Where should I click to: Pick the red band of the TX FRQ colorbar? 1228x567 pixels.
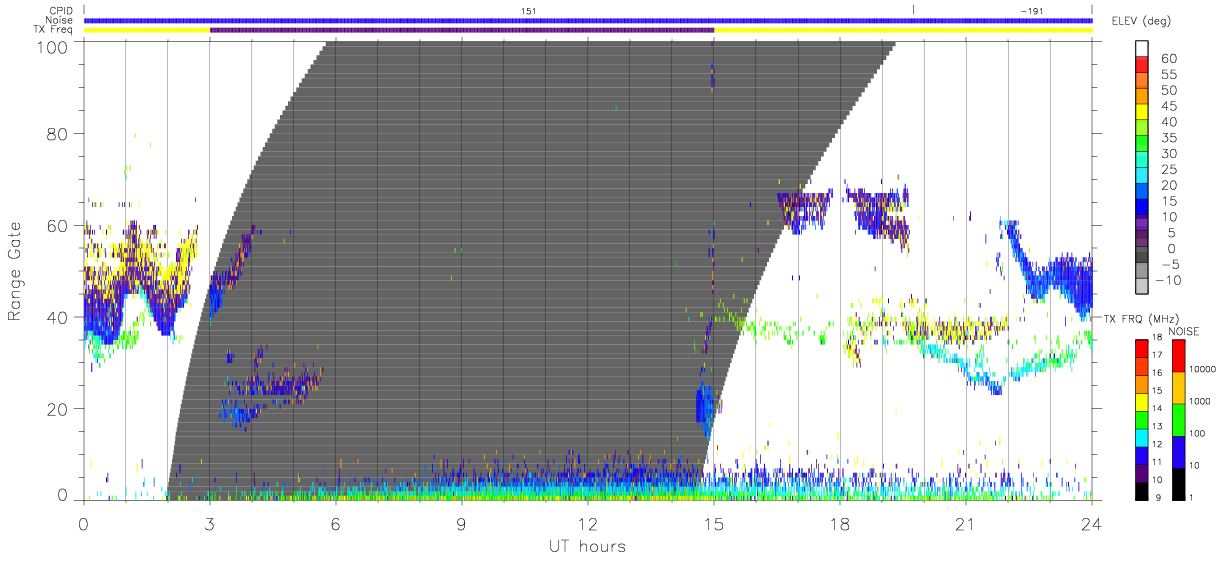tap(1142, 348)
